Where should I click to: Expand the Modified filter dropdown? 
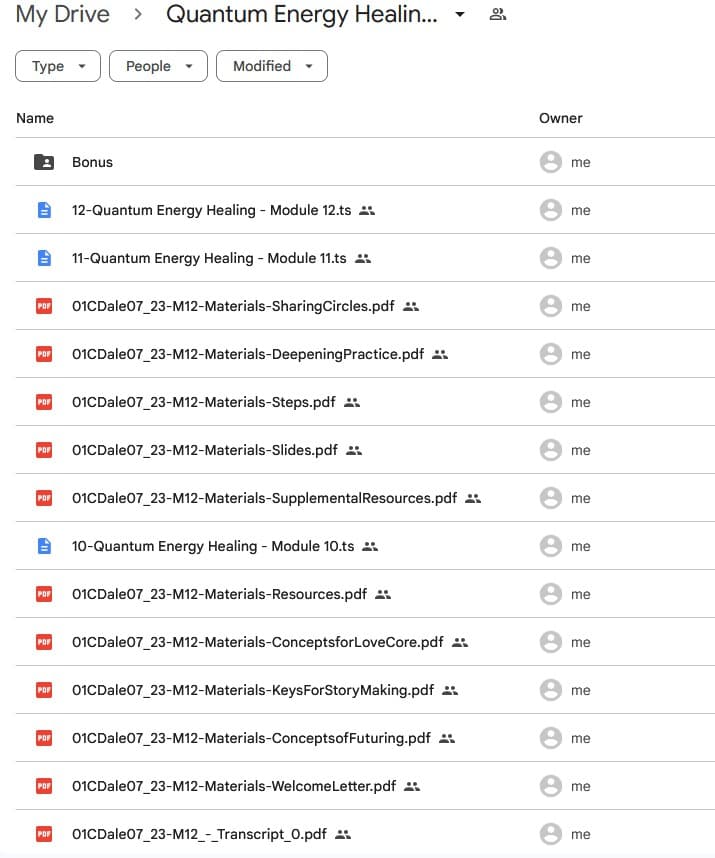(272, 66)
